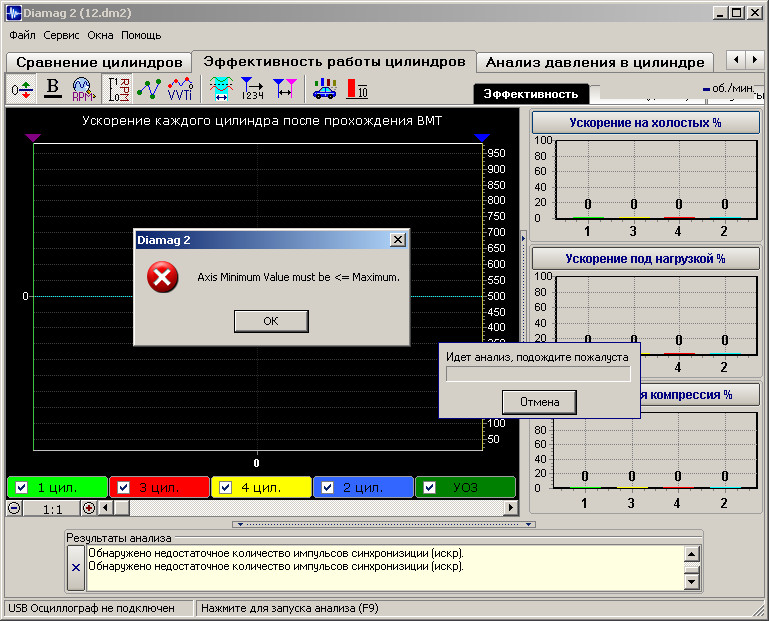Click the results list scroll down arrow
Image resolution: width=769 pixels, height=621 pixels.
point(692,582)
